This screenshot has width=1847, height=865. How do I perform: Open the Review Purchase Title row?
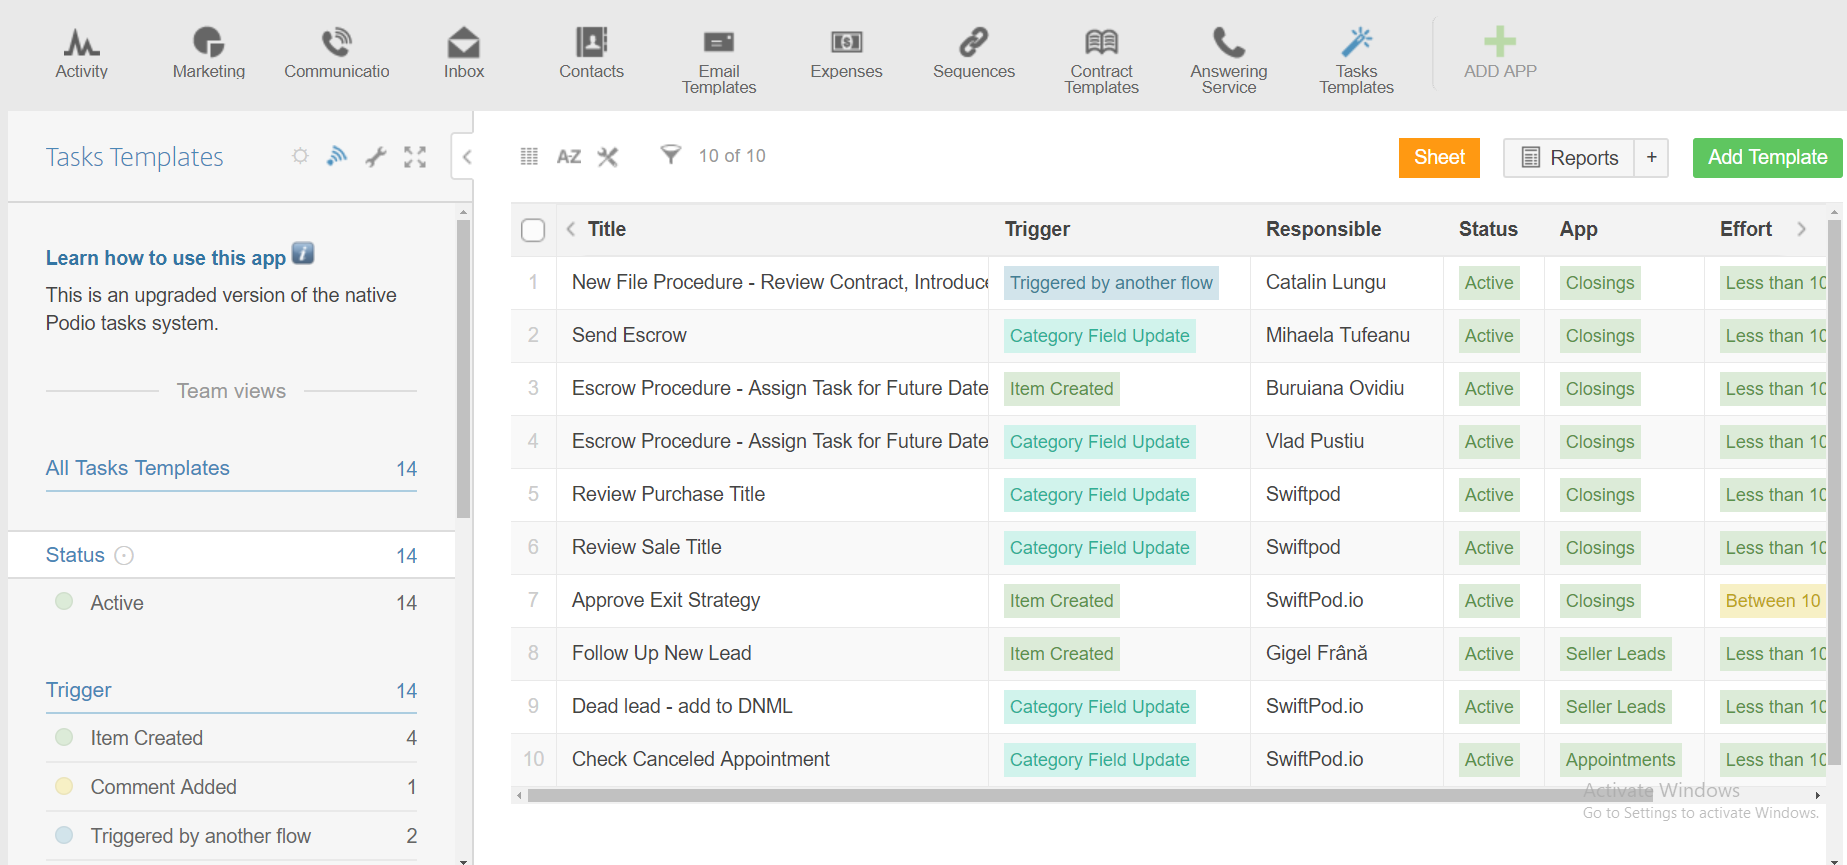click(x=668, y=494)
